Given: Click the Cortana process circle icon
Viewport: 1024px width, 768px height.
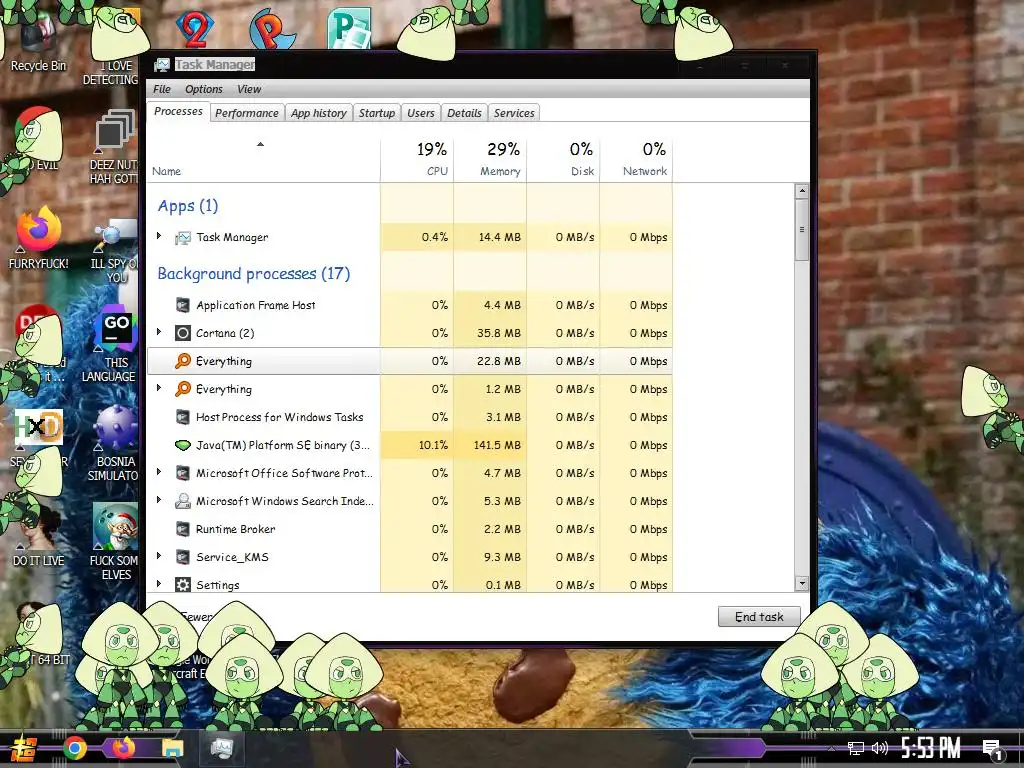Looking at the screenshot, I should pyautogui.click(x=183, y=333).
